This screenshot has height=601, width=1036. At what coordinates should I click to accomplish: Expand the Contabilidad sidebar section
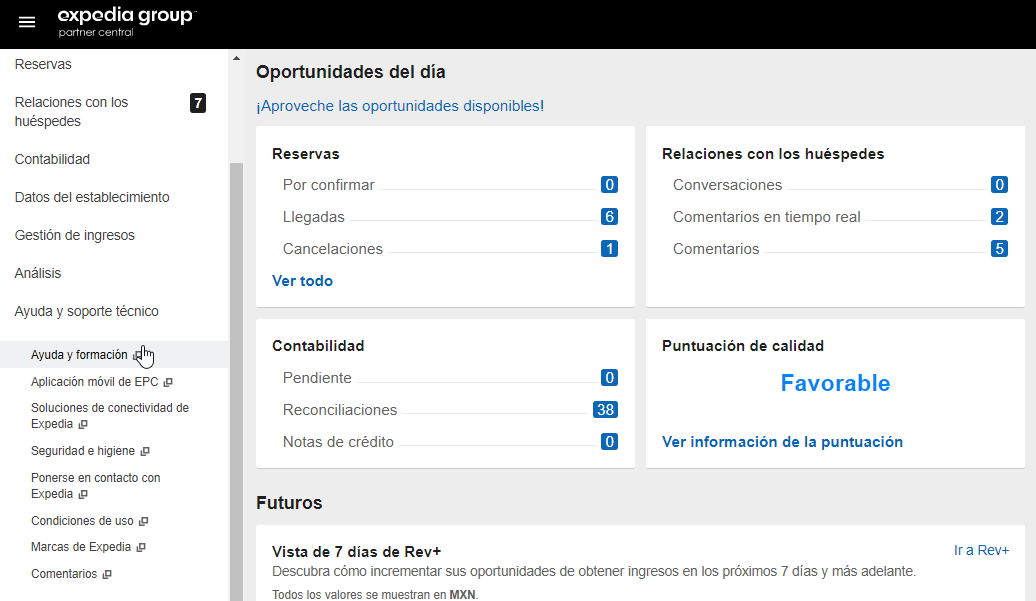point(52,159)
